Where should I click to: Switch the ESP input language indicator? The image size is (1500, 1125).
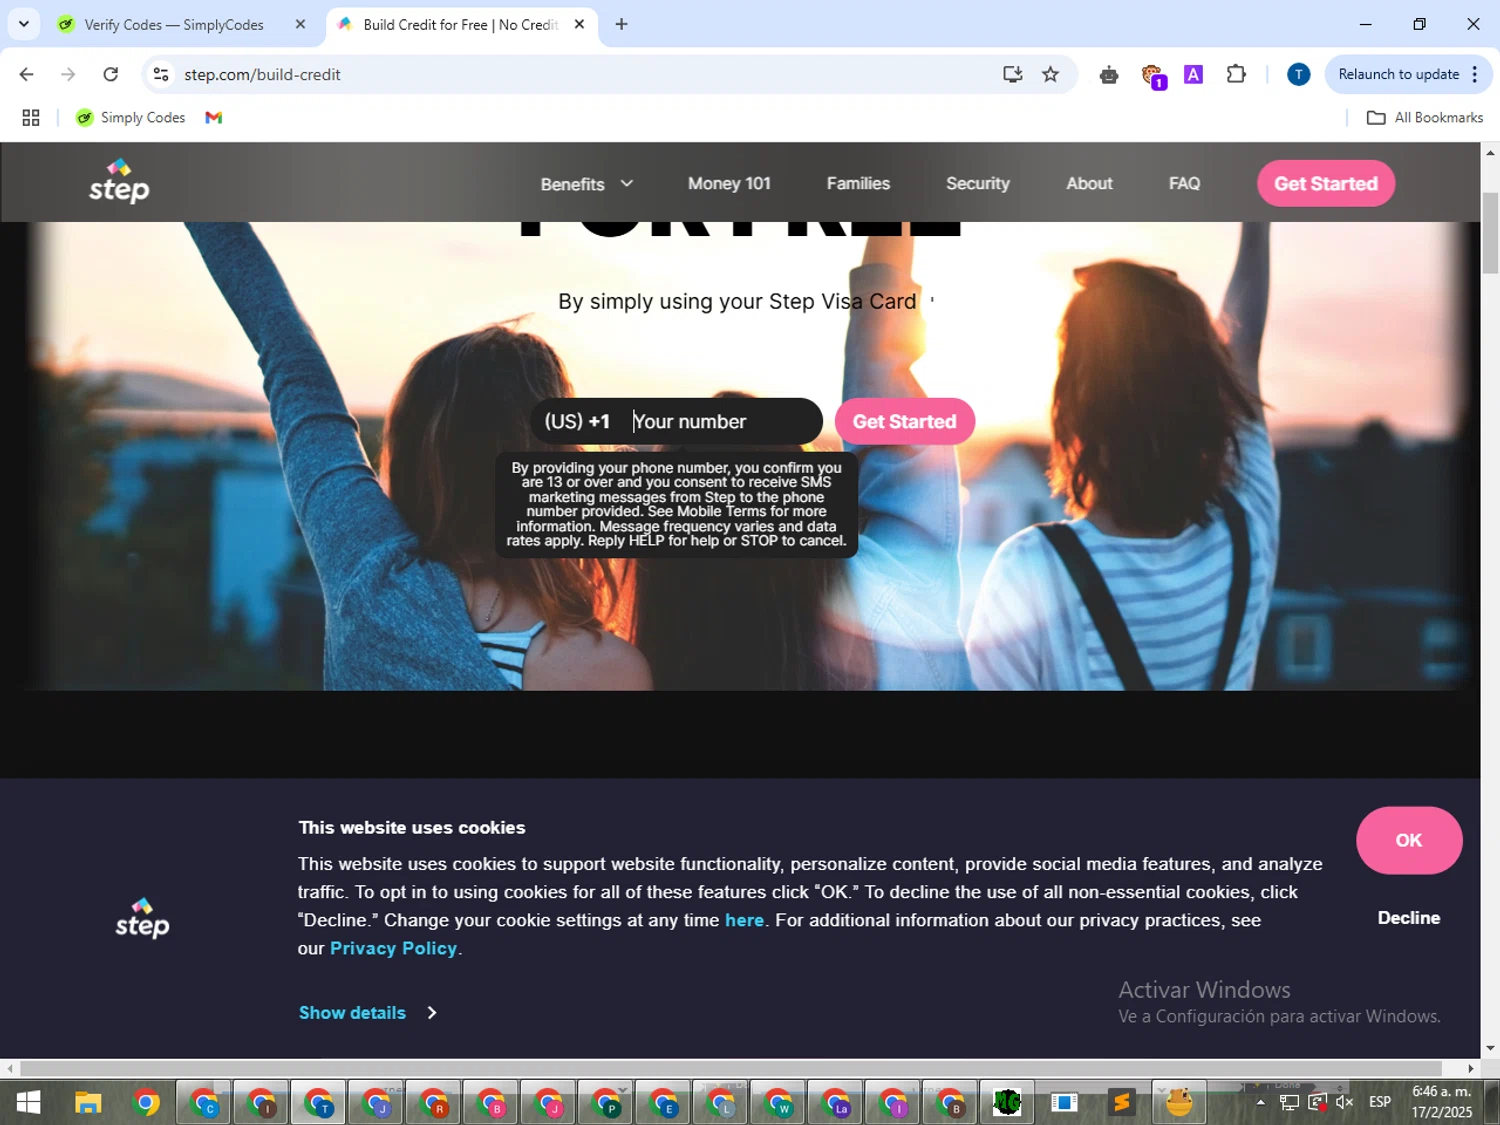[x=1380, y=1102]
